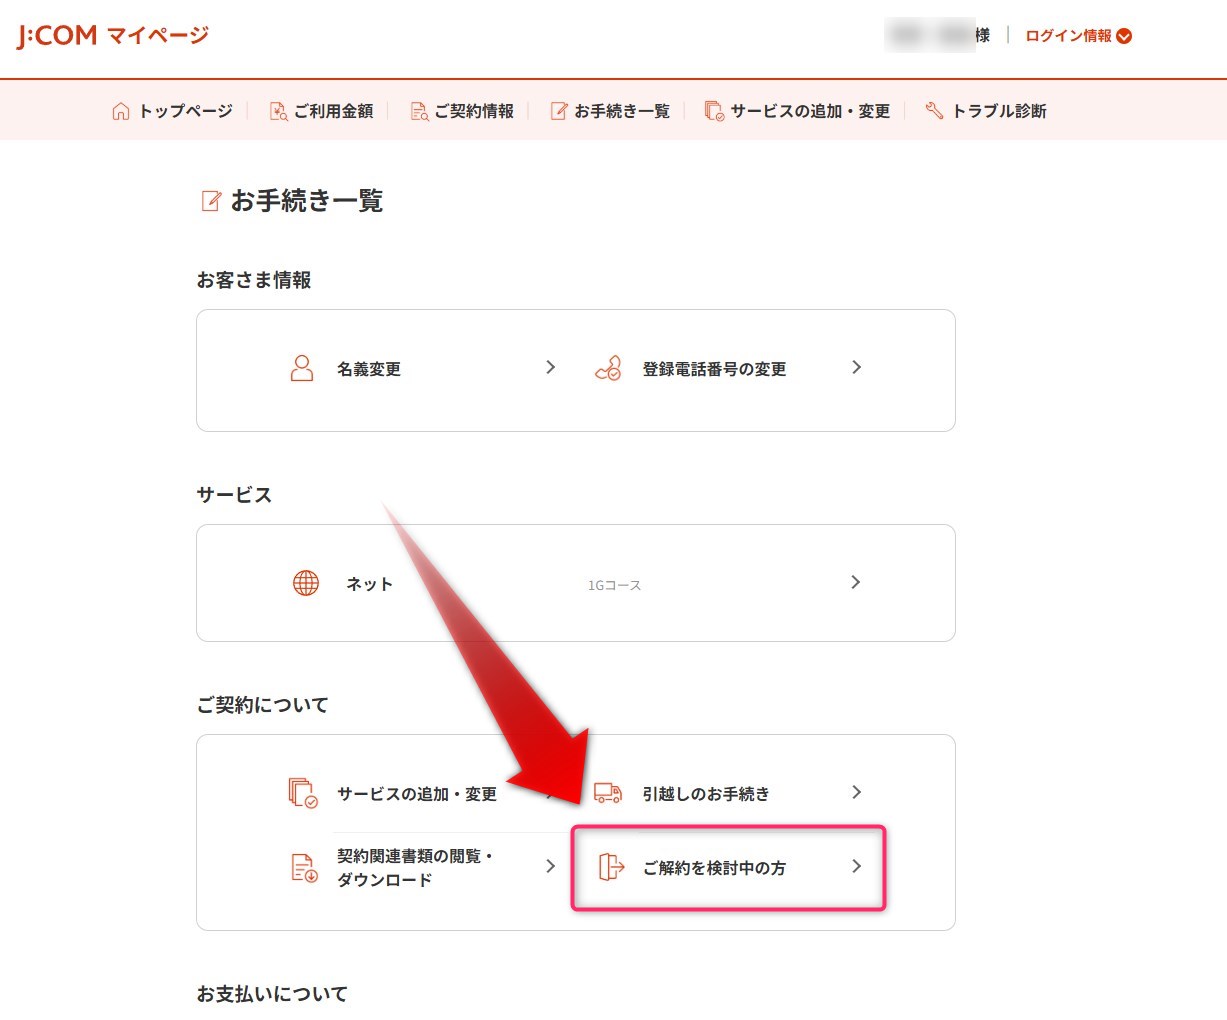Click chevron next to 名義変更

pyautogui.click(x=550, y=367)
